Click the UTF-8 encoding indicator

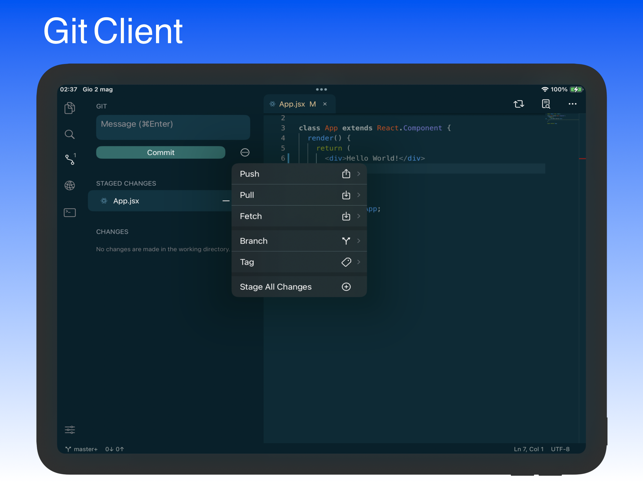pyautogui.click(x=560, y=449)
